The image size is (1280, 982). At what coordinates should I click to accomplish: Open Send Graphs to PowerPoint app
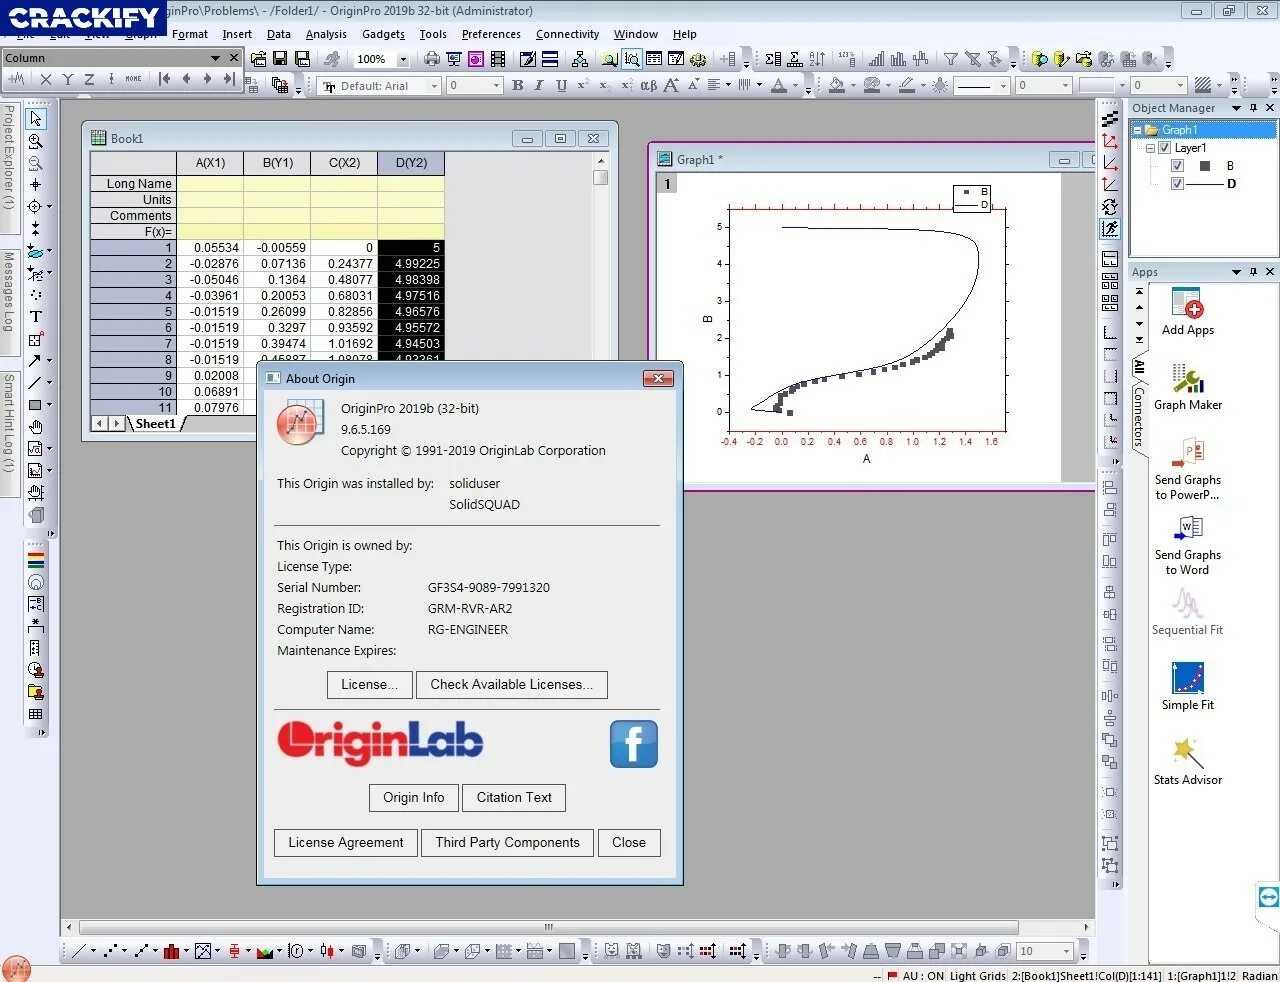1188,468
